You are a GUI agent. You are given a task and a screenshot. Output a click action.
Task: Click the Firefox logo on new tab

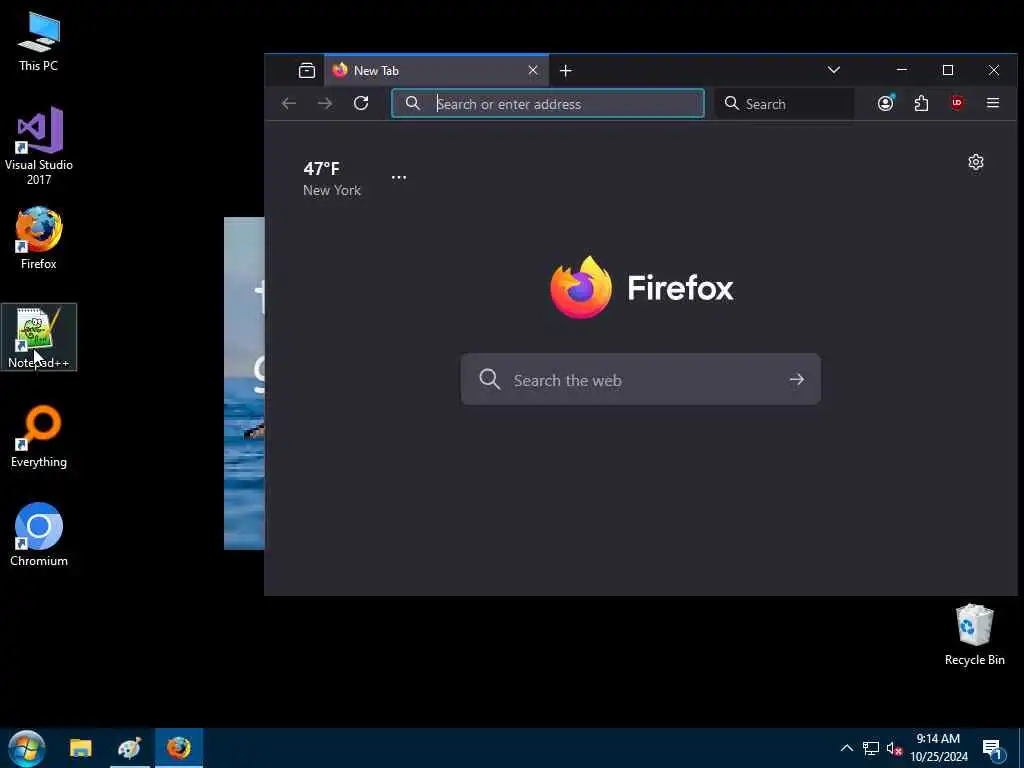tap(642, 287)
